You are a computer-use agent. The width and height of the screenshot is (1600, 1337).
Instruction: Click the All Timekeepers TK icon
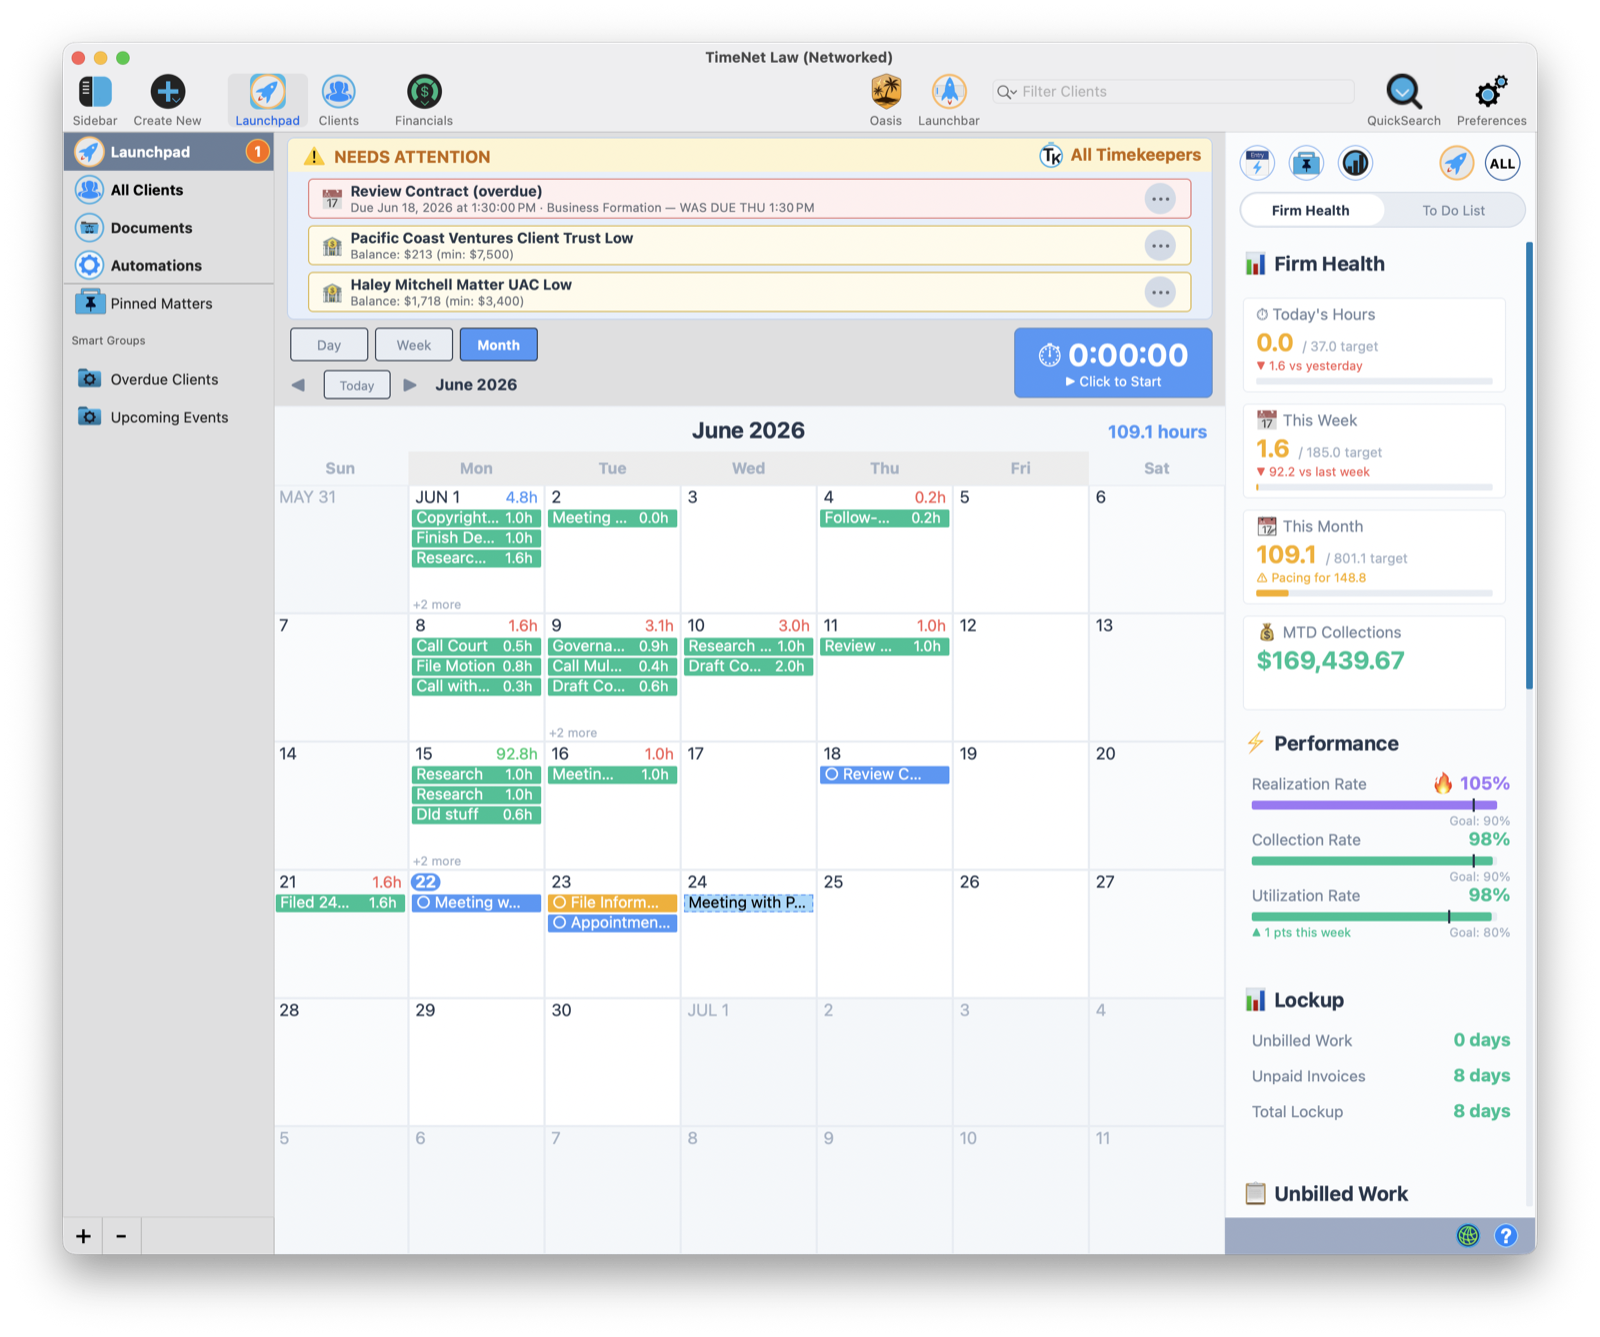point(1051,156)
